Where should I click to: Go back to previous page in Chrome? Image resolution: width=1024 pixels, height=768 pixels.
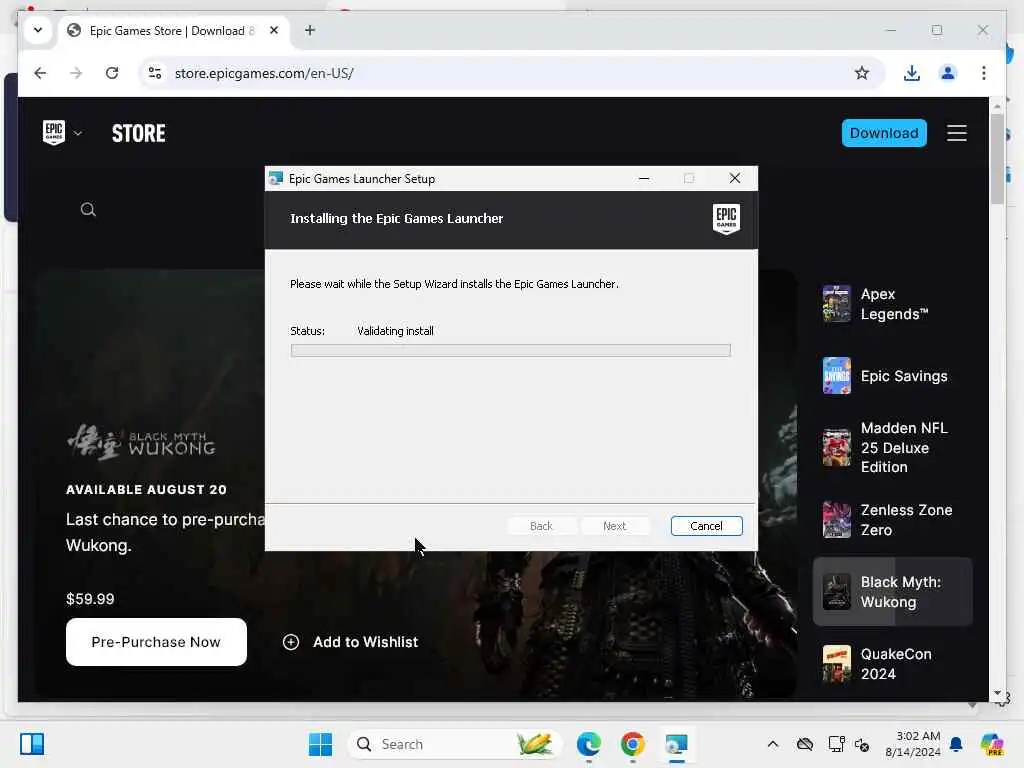tap(40, 73)
